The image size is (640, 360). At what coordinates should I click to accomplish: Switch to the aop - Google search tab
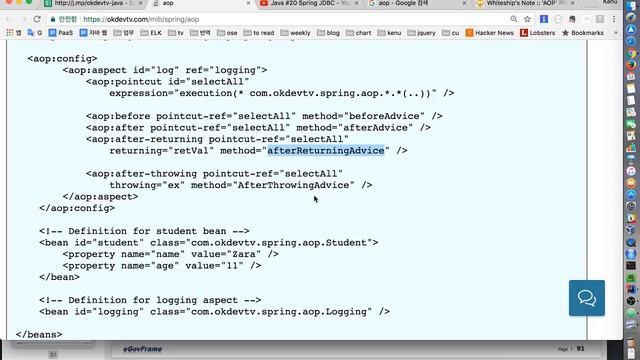(x=417, y=3)
